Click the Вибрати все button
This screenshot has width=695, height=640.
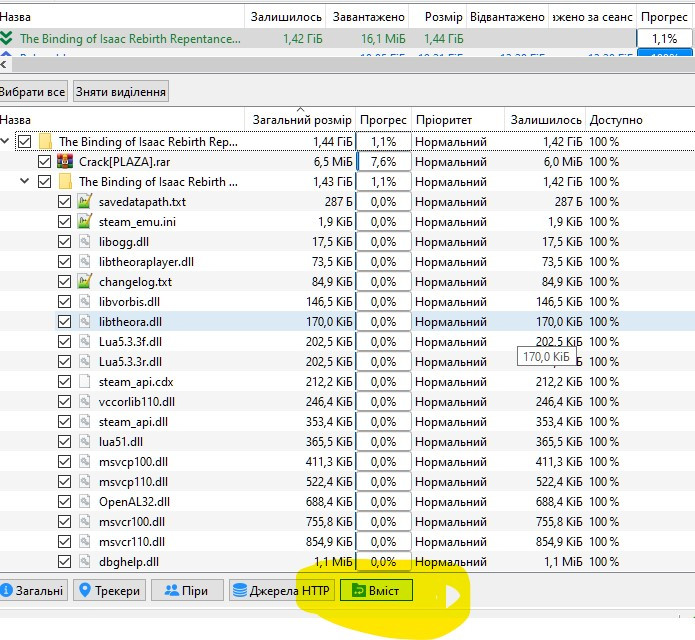coord(33,92)
